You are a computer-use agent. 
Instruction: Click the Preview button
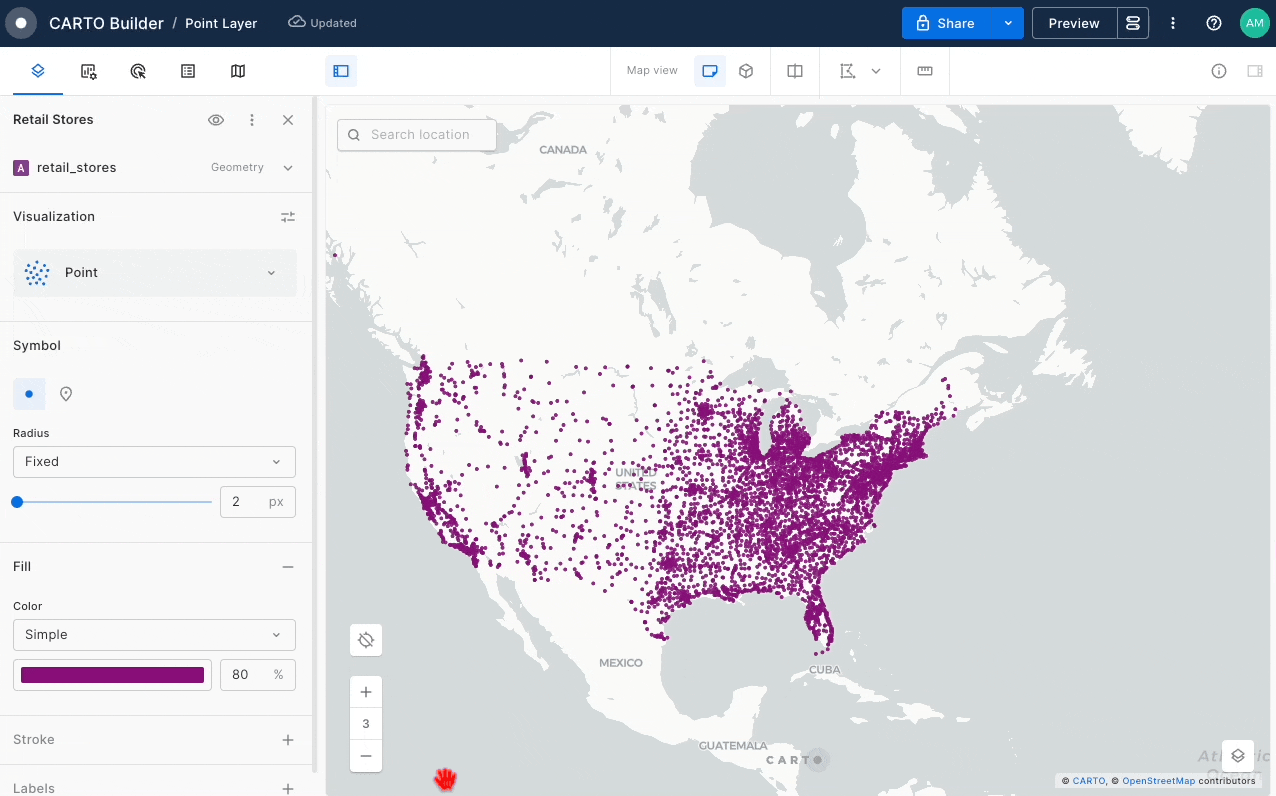[1074, 23]
